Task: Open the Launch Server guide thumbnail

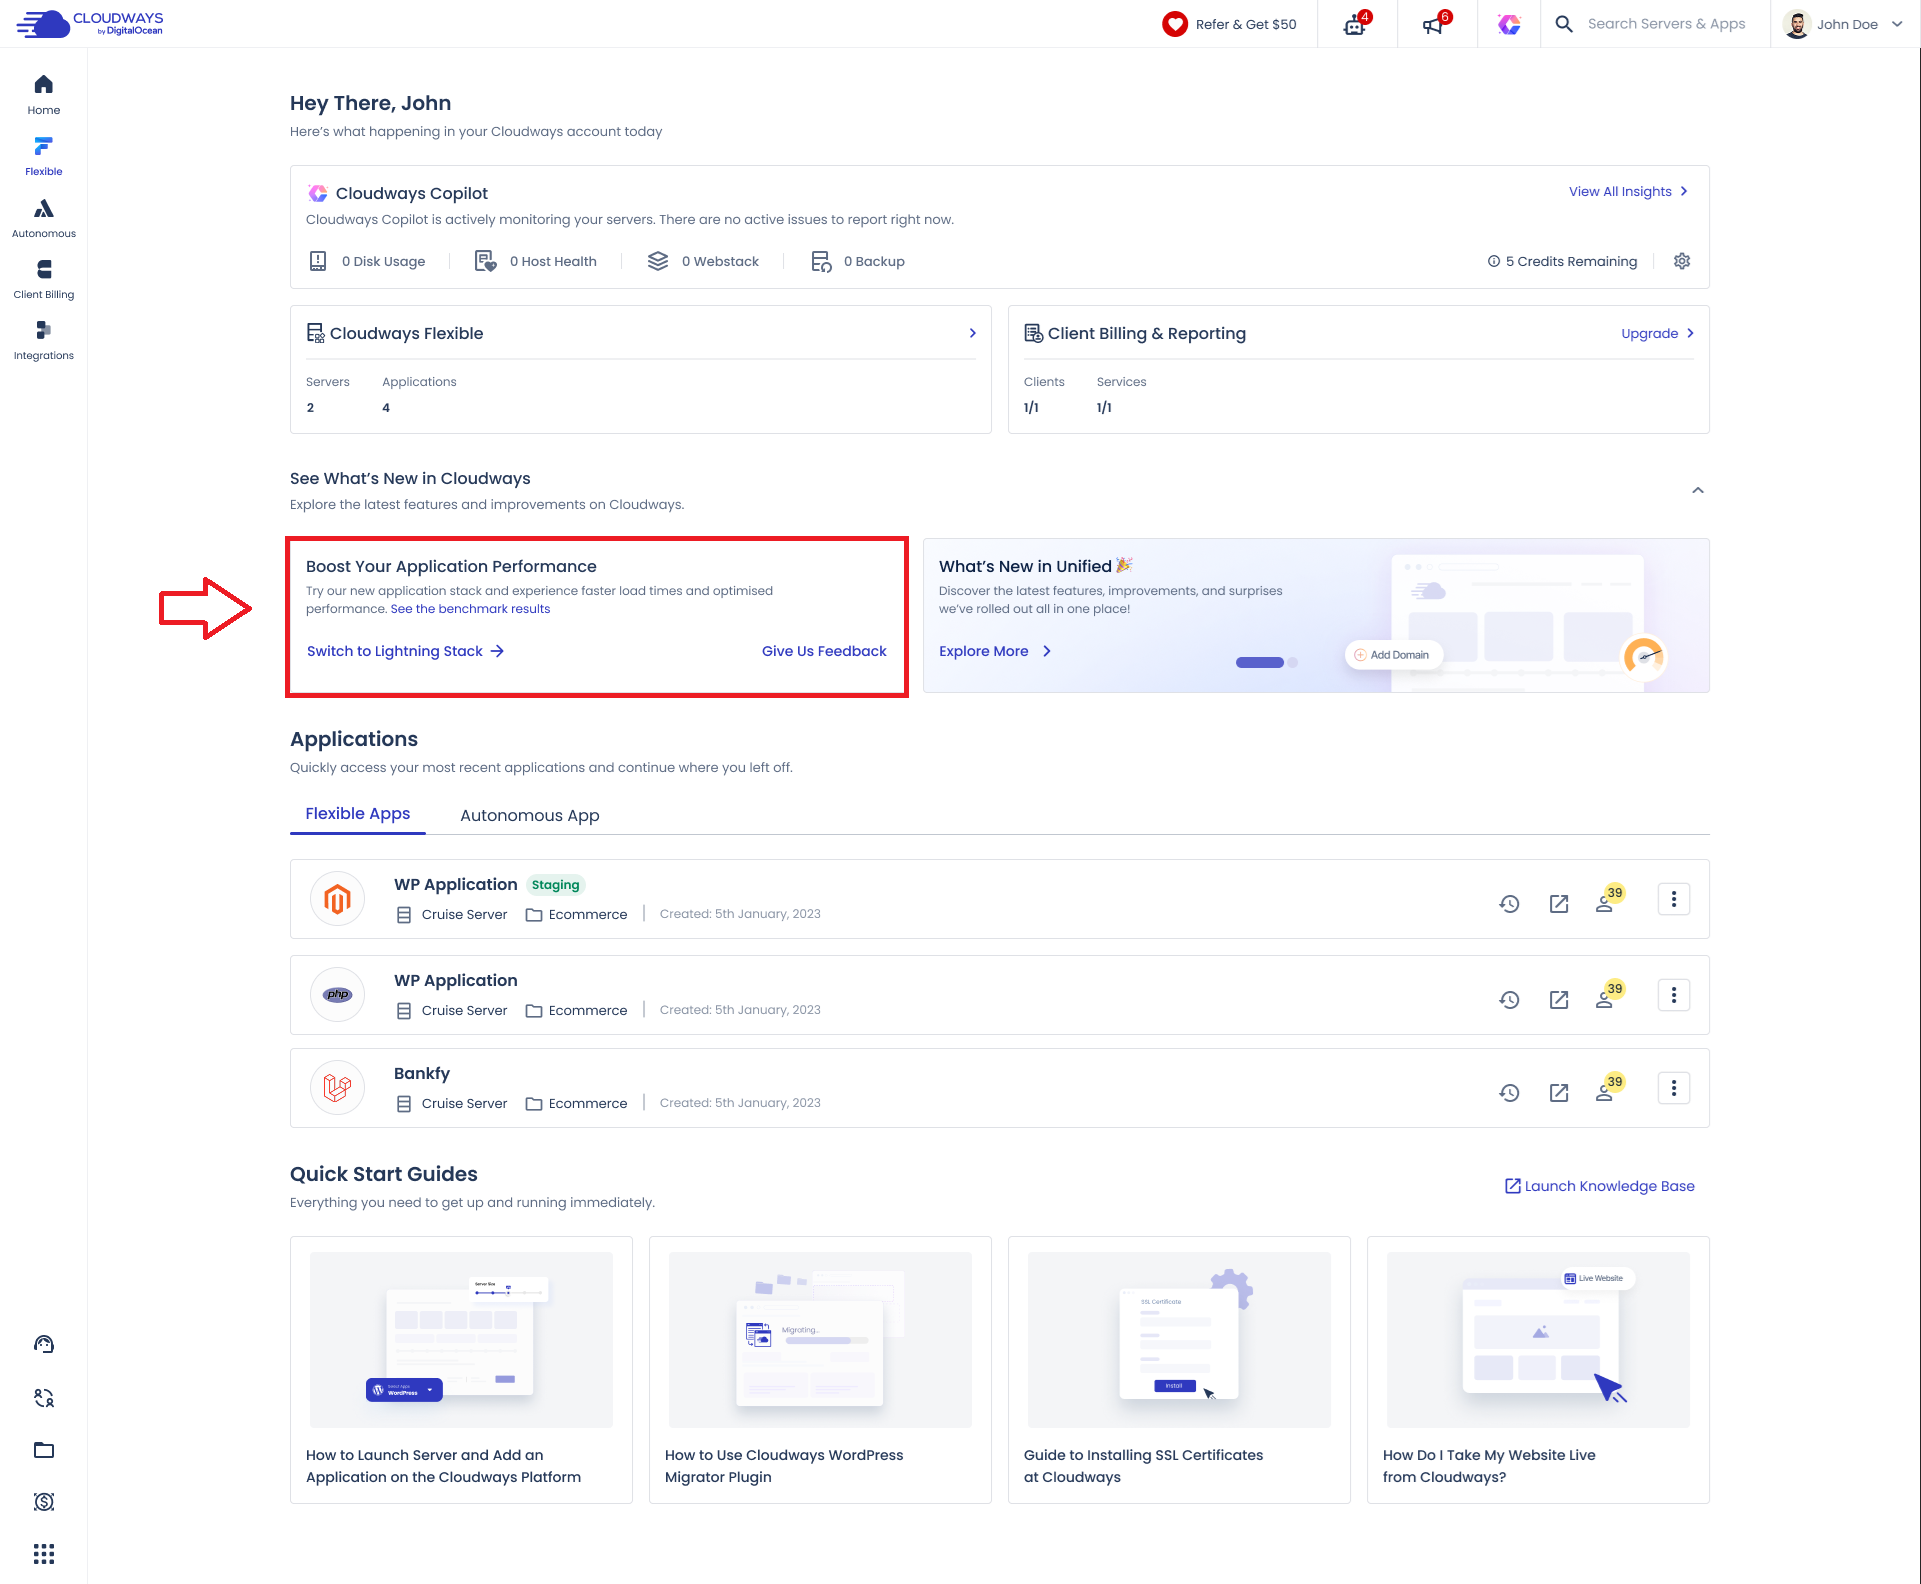Action: 461,1340
